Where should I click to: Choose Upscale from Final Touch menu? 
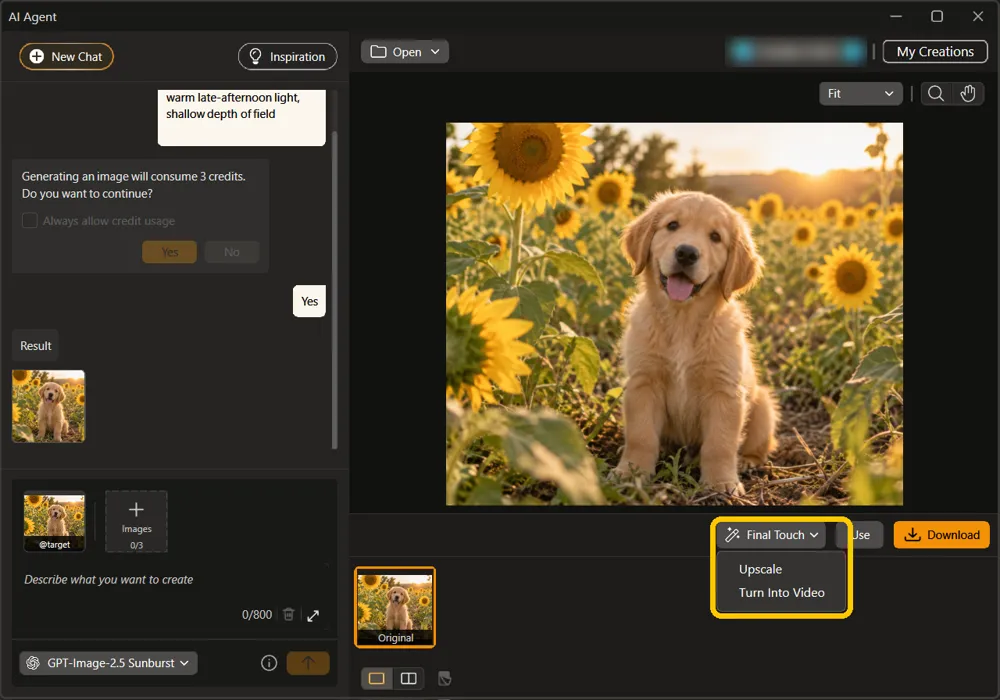760,569
